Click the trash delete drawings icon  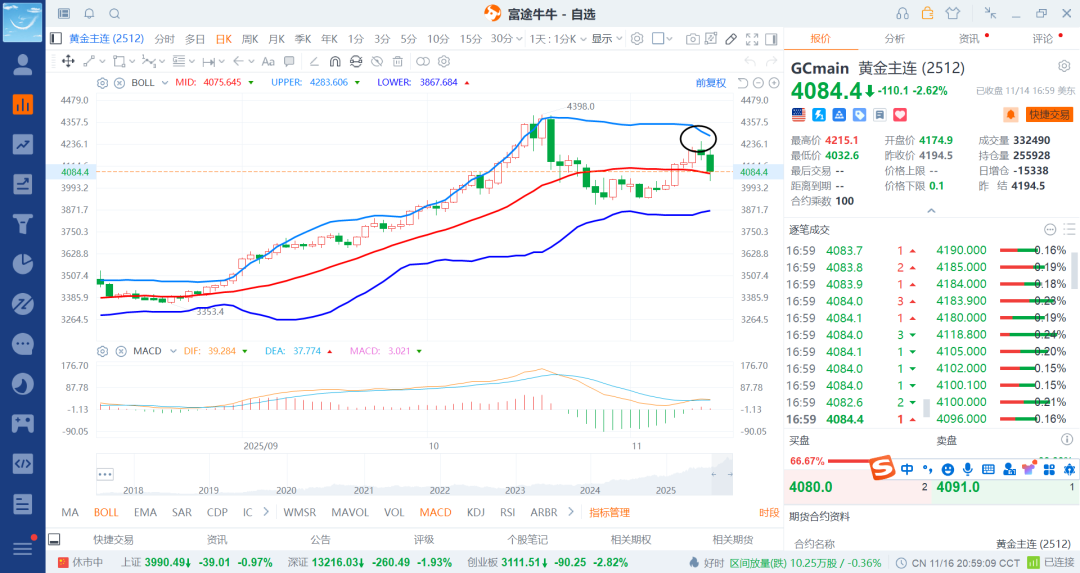(397, 61)
